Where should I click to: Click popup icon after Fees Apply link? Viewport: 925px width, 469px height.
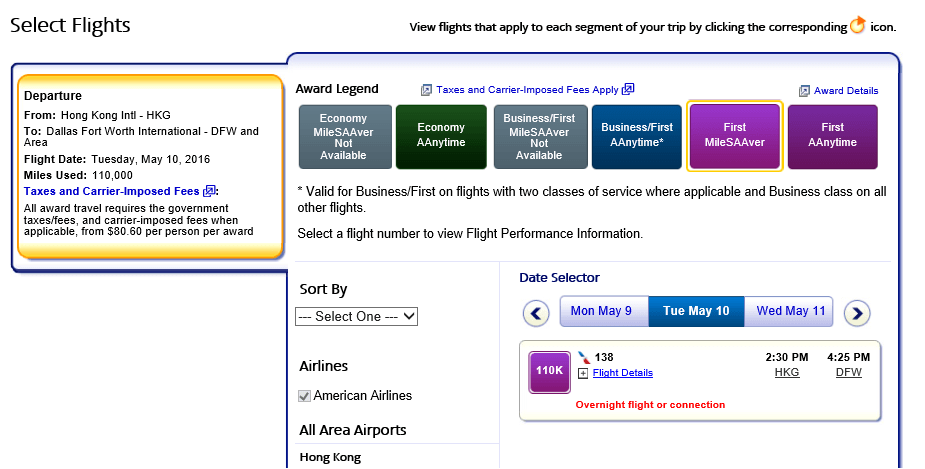[628, 89]
